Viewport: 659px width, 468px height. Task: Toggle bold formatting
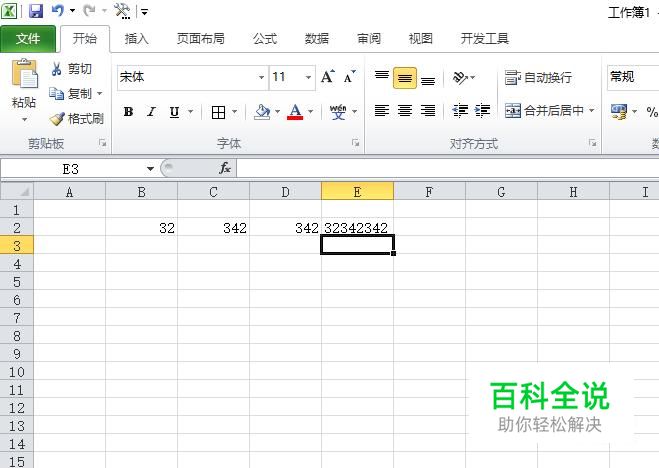pyautogui.click(x=128, y=112)
